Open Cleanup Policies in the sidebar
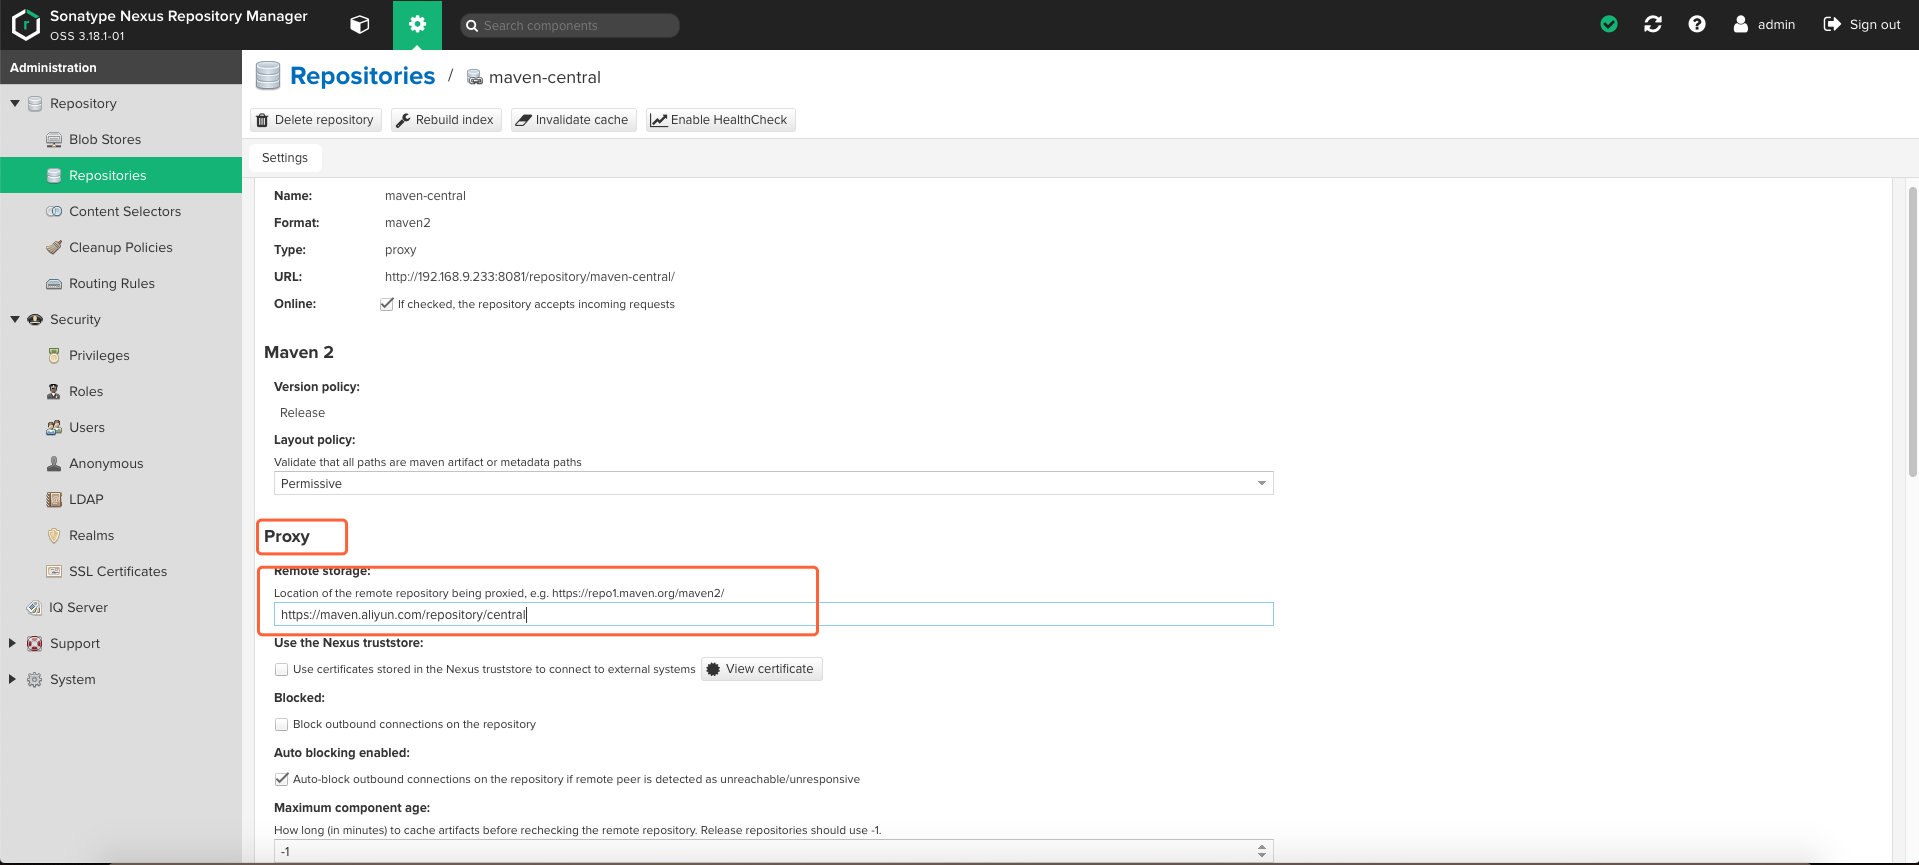 121,248
